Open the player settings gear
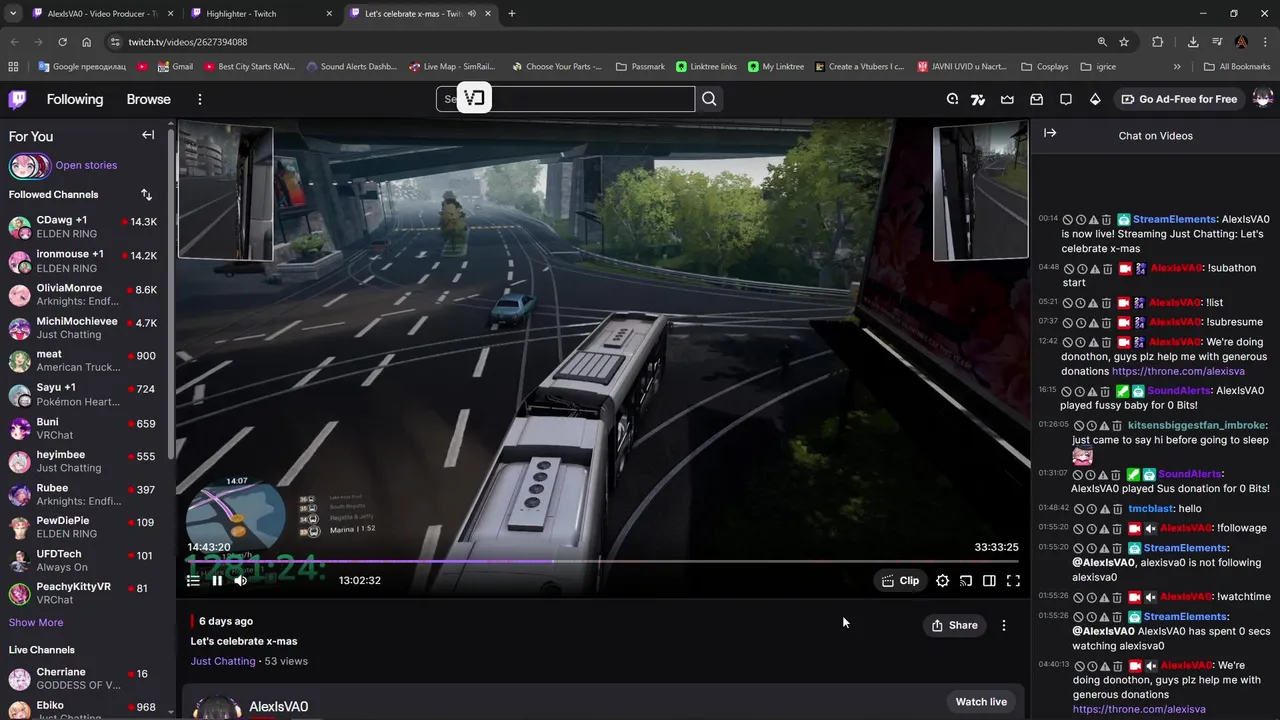 click(x=942, y=580)
